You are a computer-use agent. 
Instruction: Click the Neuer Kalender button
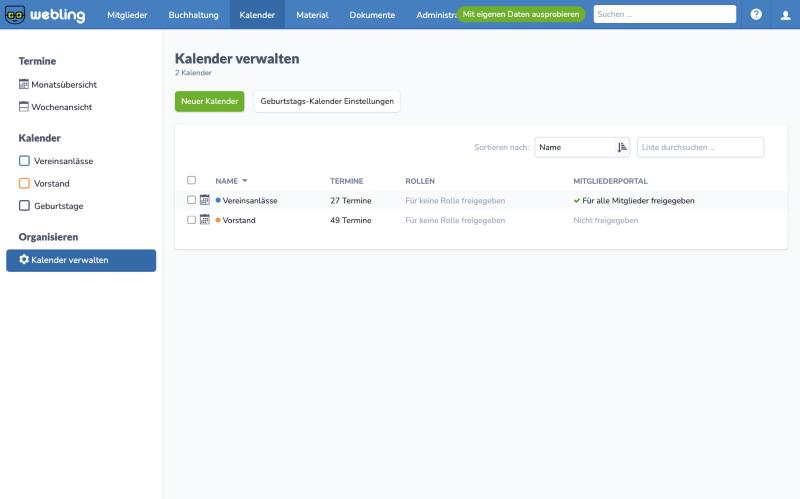[210, 102]
